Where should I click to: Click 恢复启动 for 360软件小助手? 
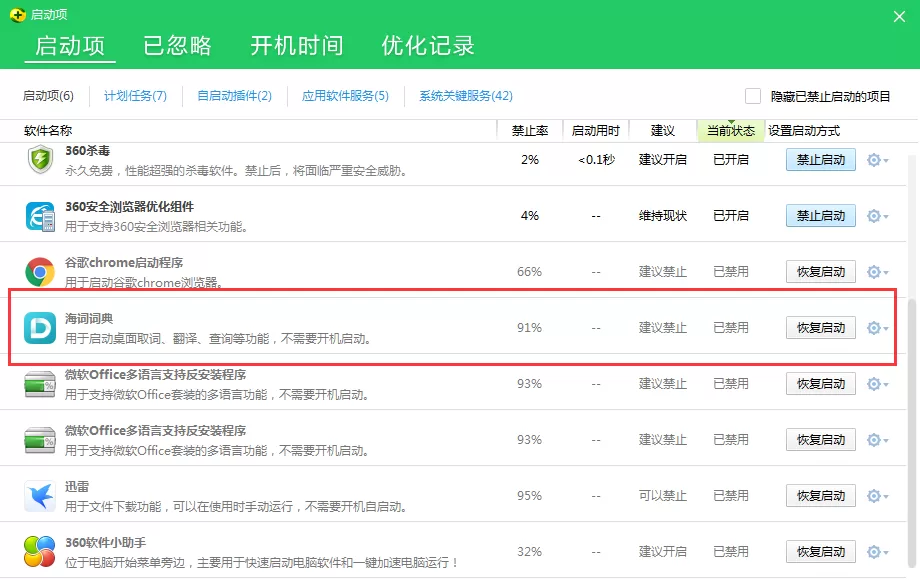point(821,552)
